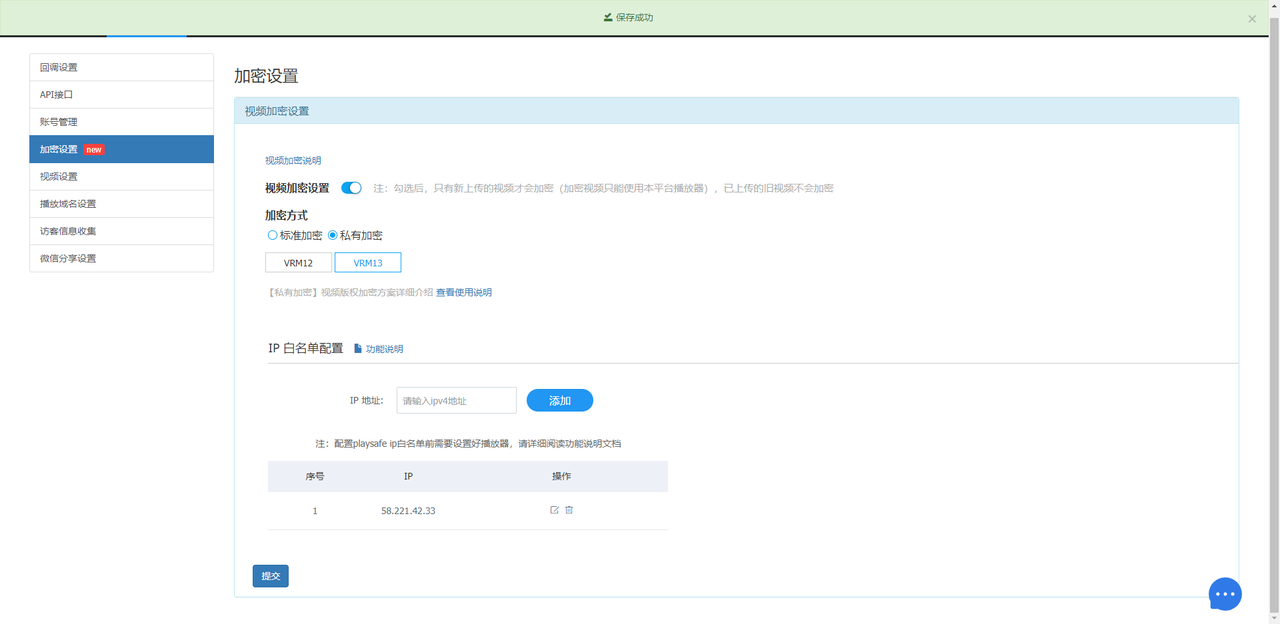Open API接口 in the sidebar
The width and height of the screenshot is (1280, 624).
121,95
